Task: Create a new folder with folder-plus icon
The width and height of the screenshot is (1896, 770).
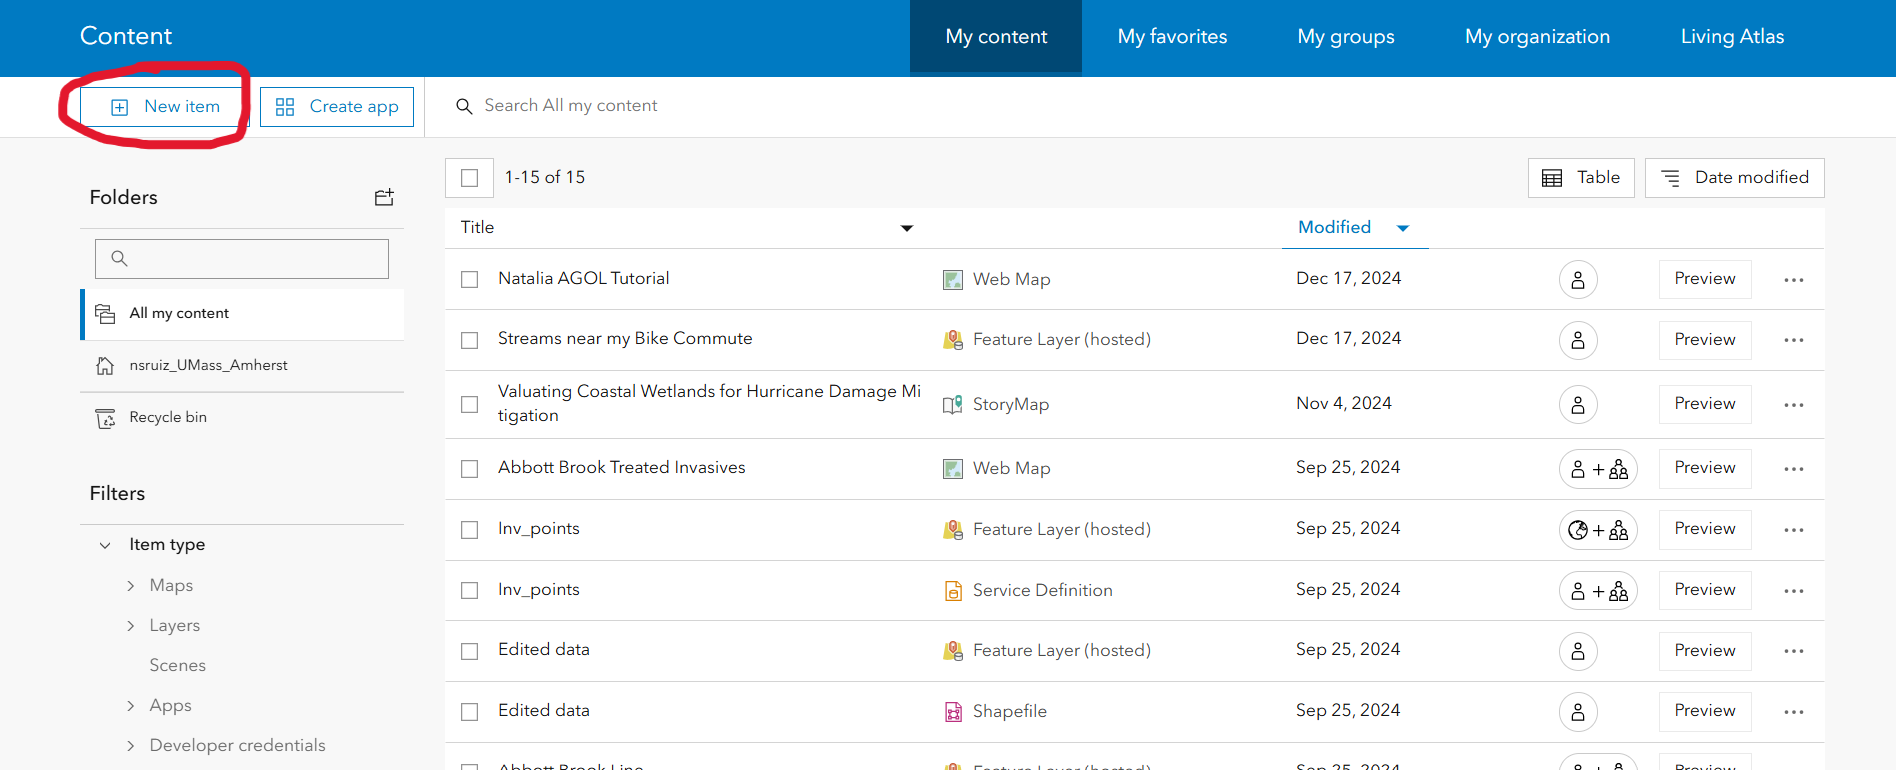Action: (x=384, y=197)
